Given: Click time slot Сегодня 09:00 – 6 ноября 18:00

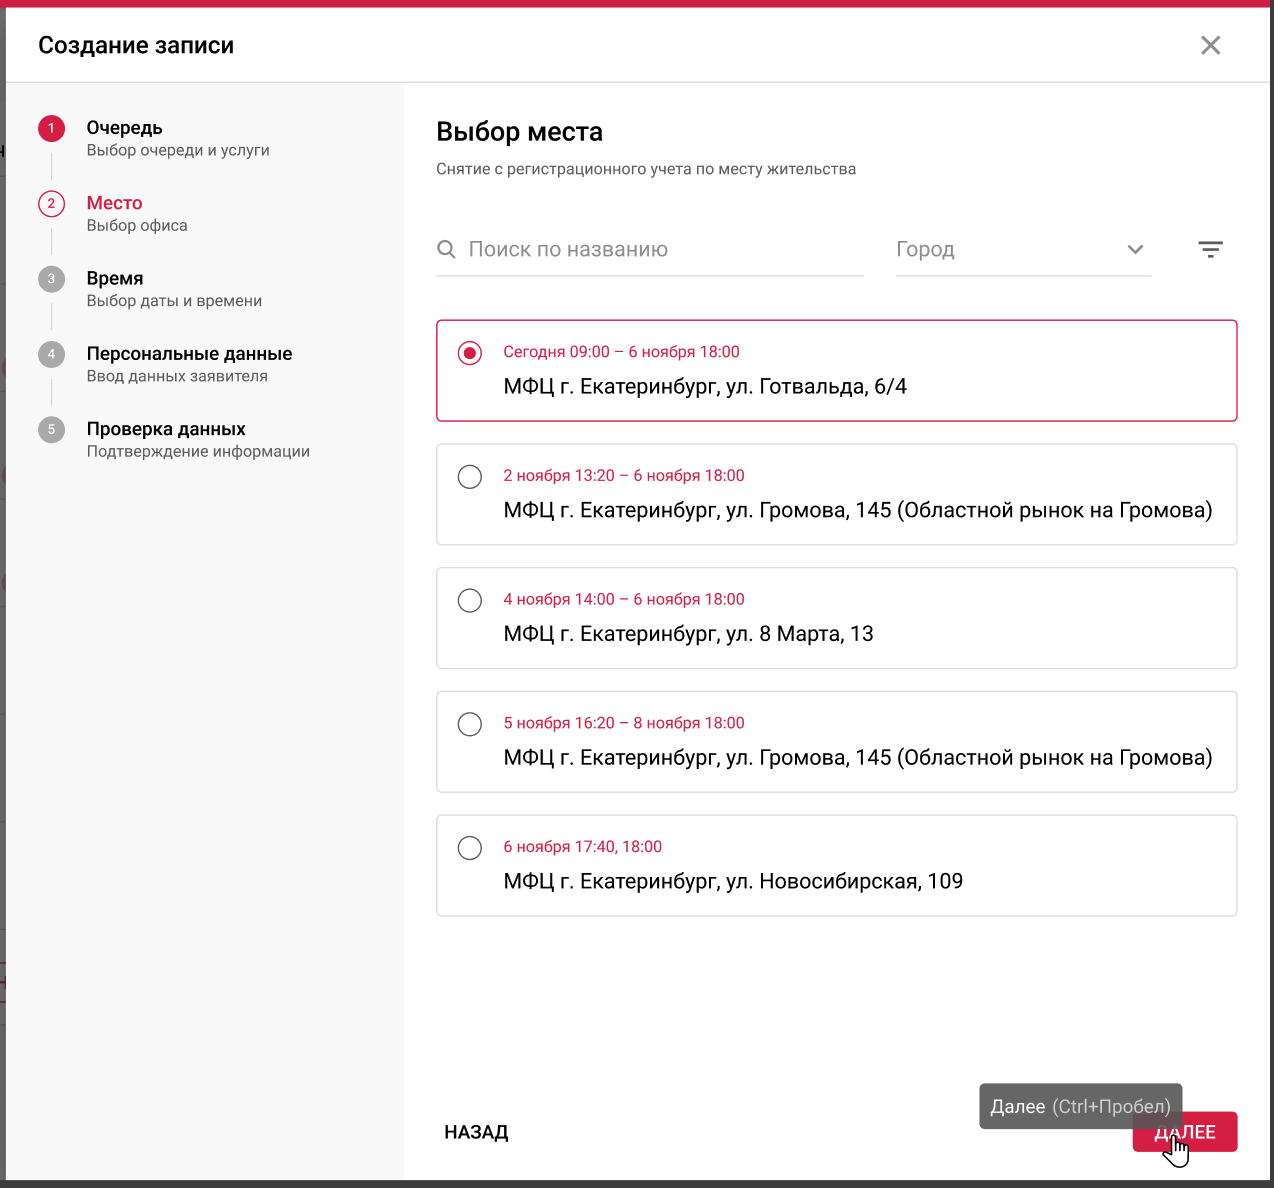Looking at the screenshot, I should click(621, 352).
